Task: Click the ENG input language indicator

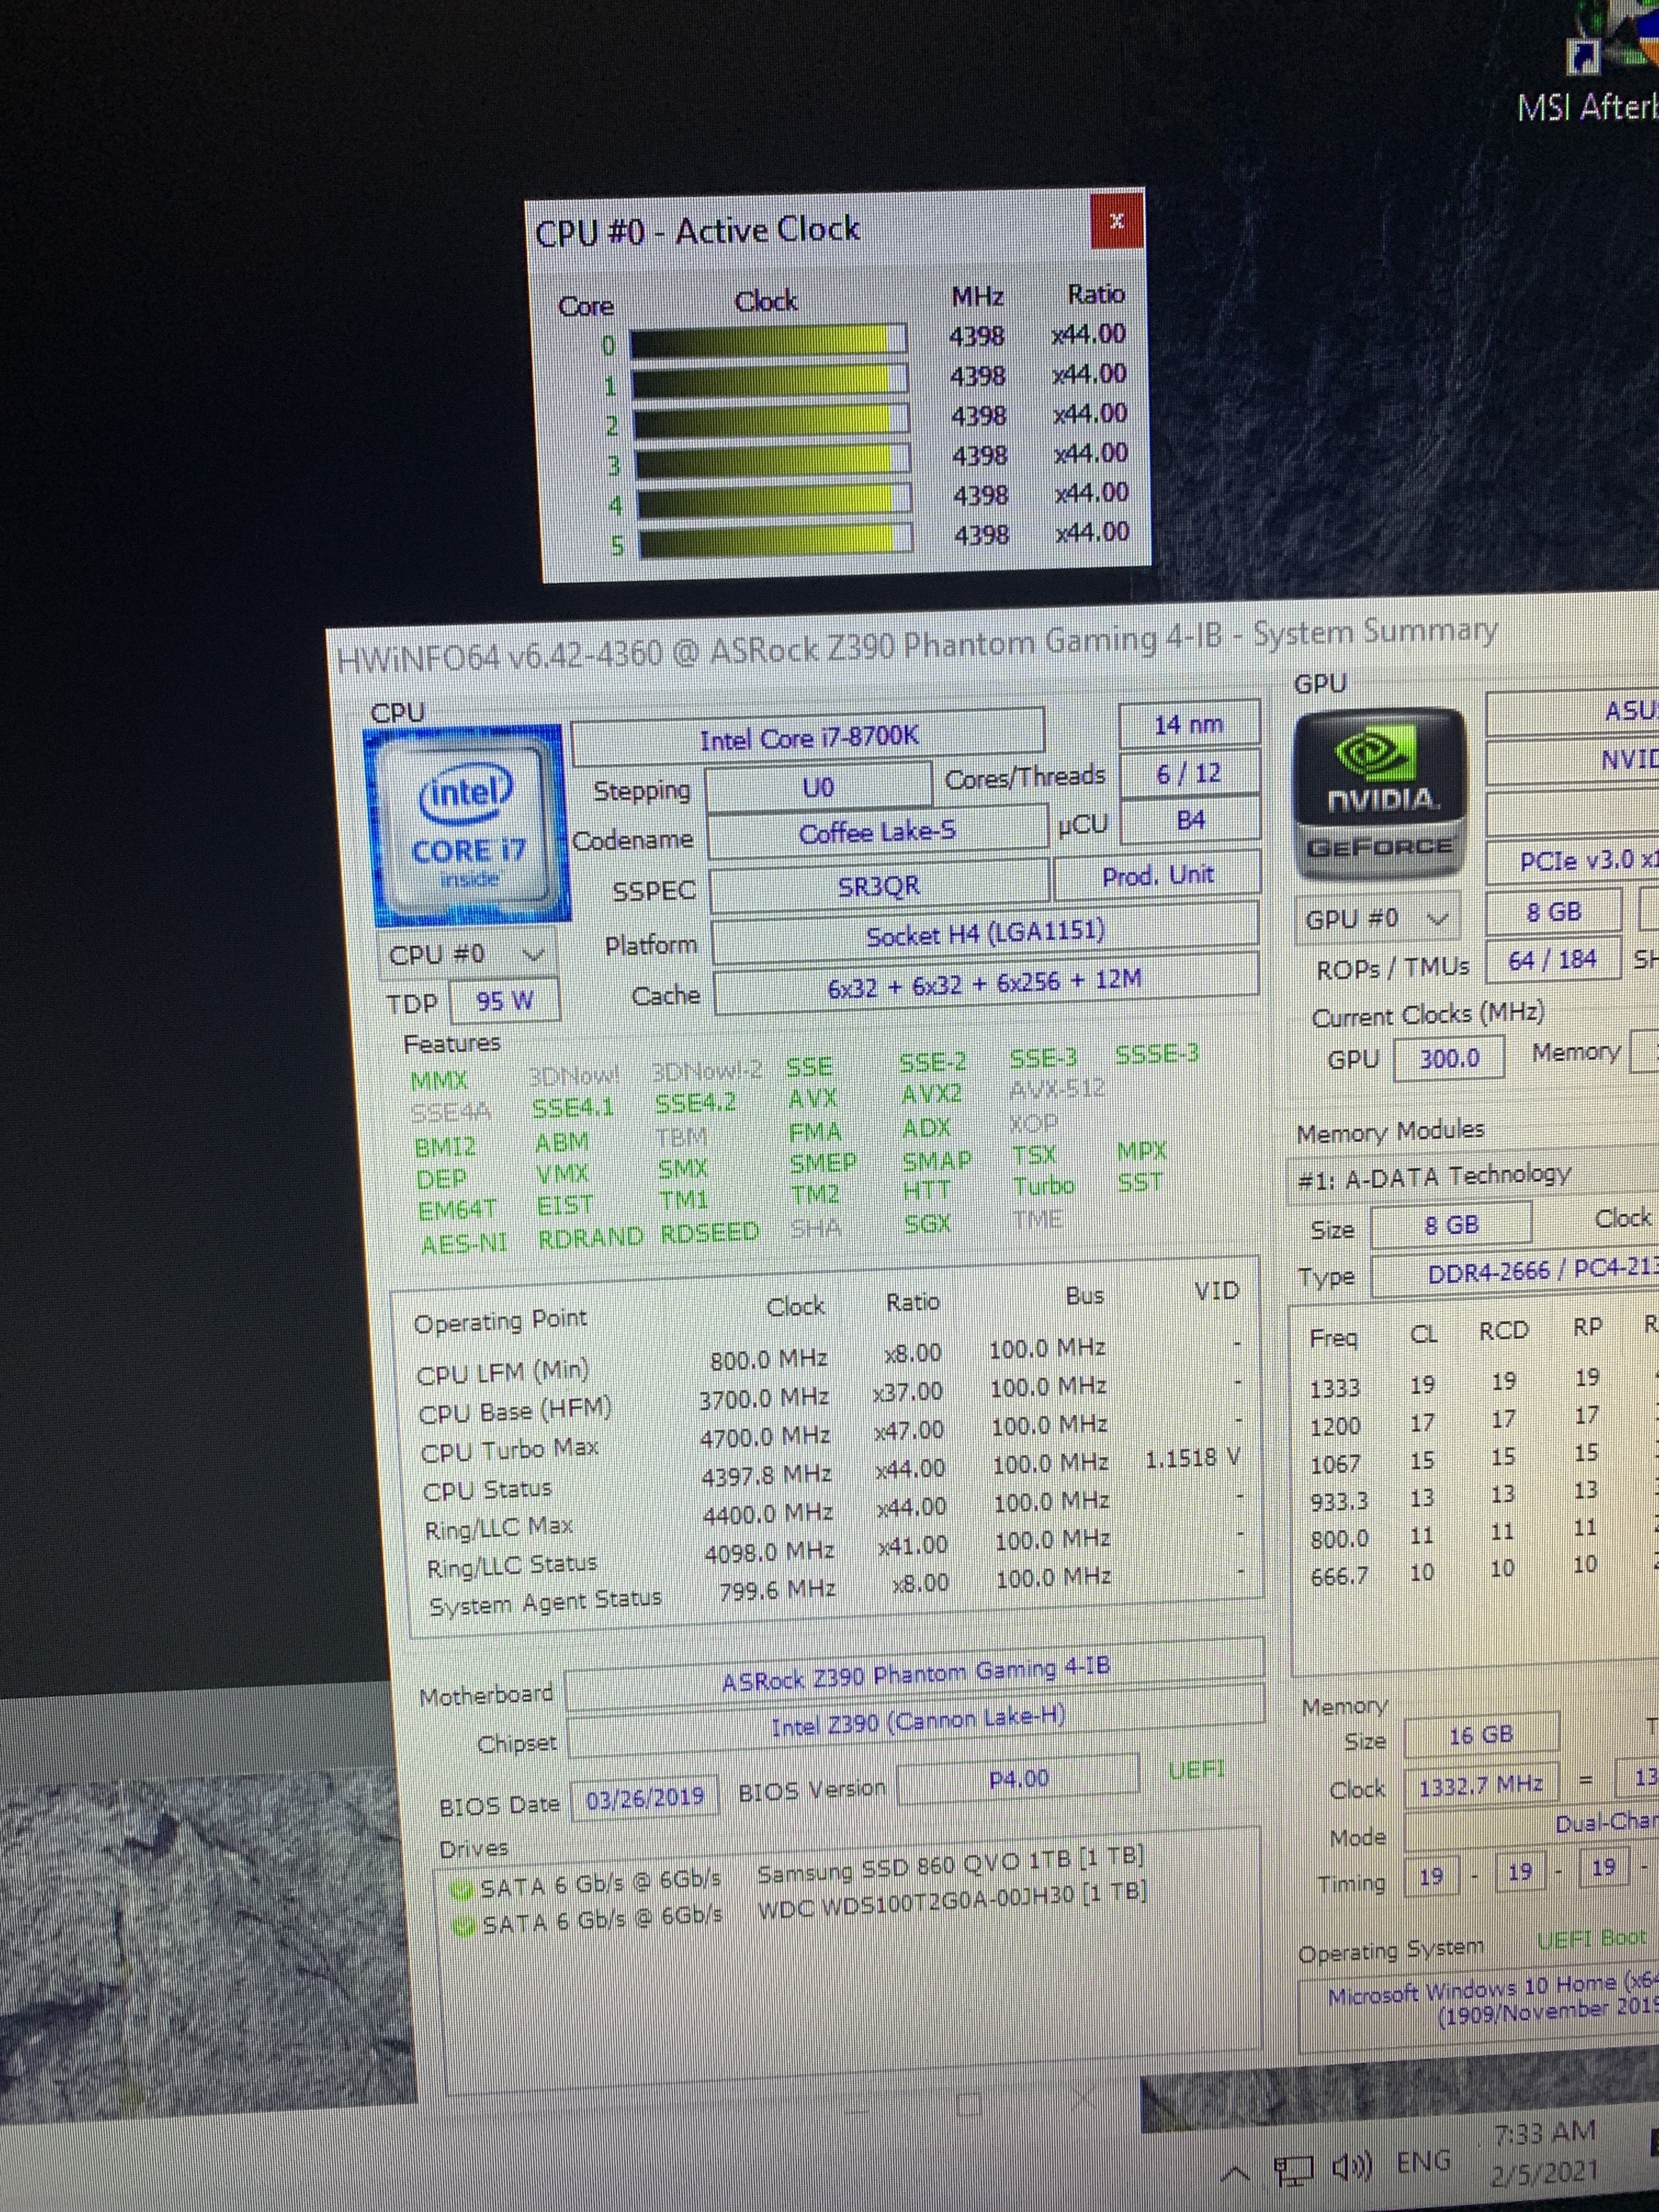Action: tap(1423, 2161)
